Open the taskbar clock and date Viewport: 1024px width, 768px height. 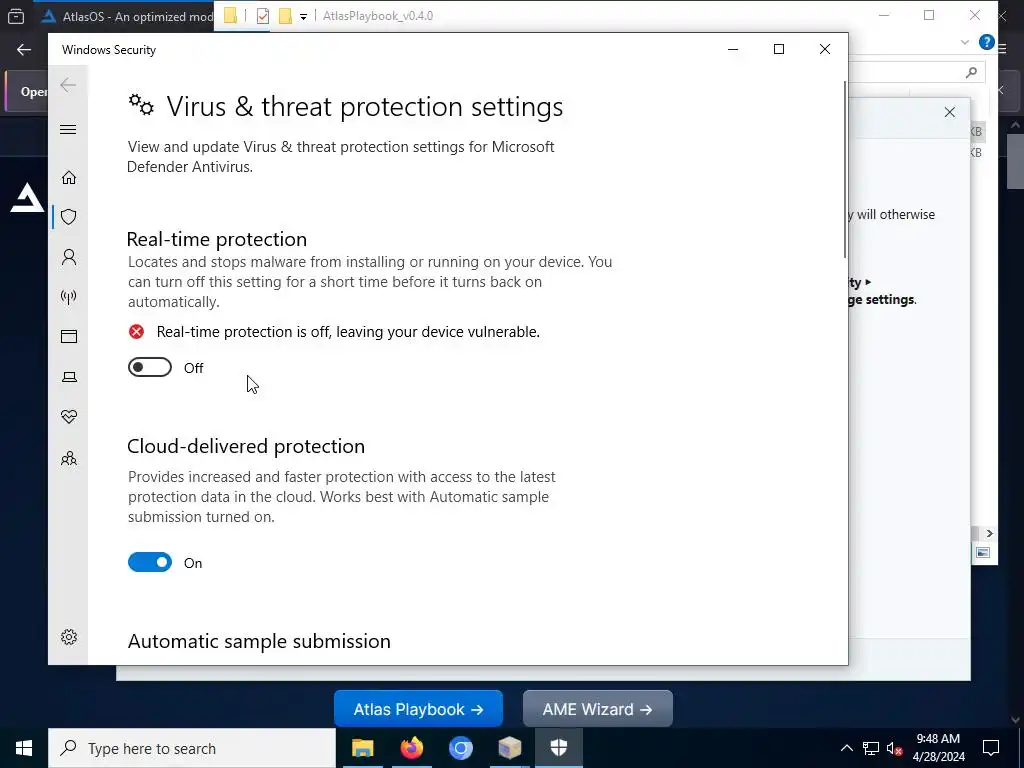click(938, 748)
